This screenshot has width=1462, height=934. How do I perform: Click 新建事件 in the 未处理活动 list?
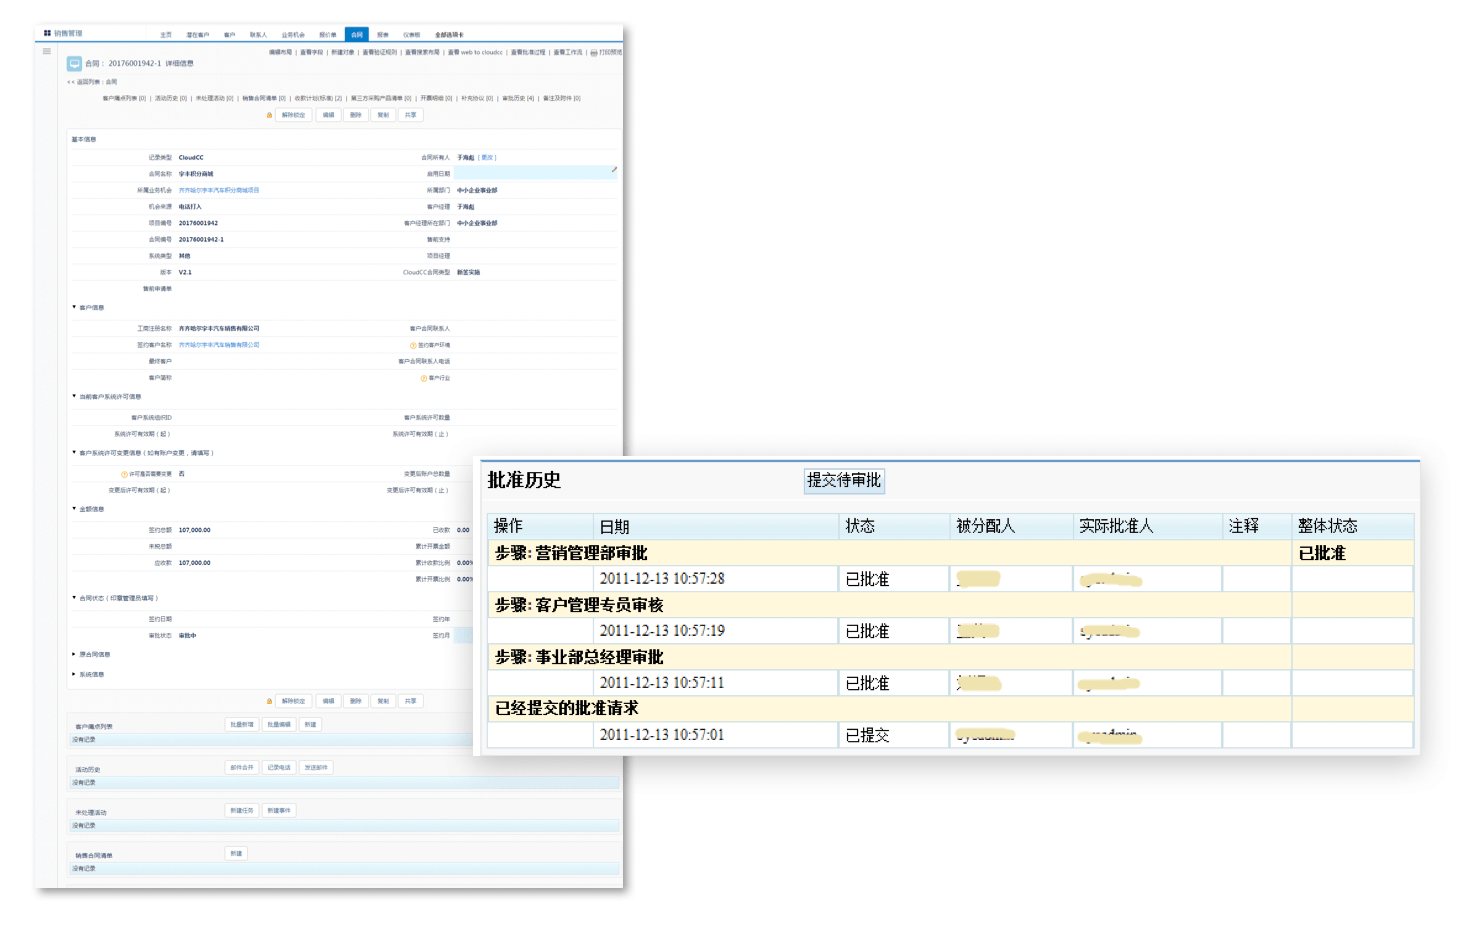[x=279, y=810]
